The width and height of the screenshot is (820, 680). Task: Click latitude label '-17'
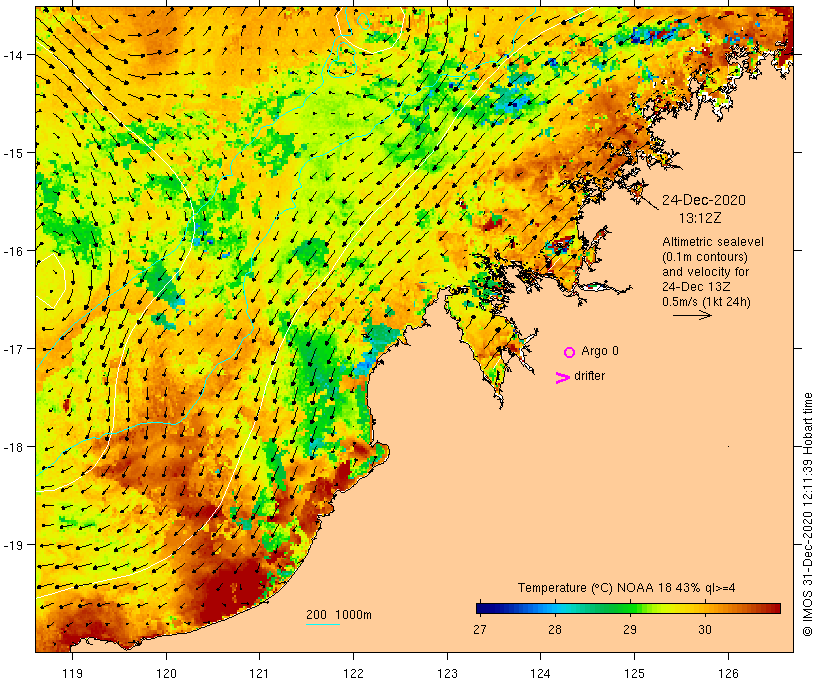point(13,348)
